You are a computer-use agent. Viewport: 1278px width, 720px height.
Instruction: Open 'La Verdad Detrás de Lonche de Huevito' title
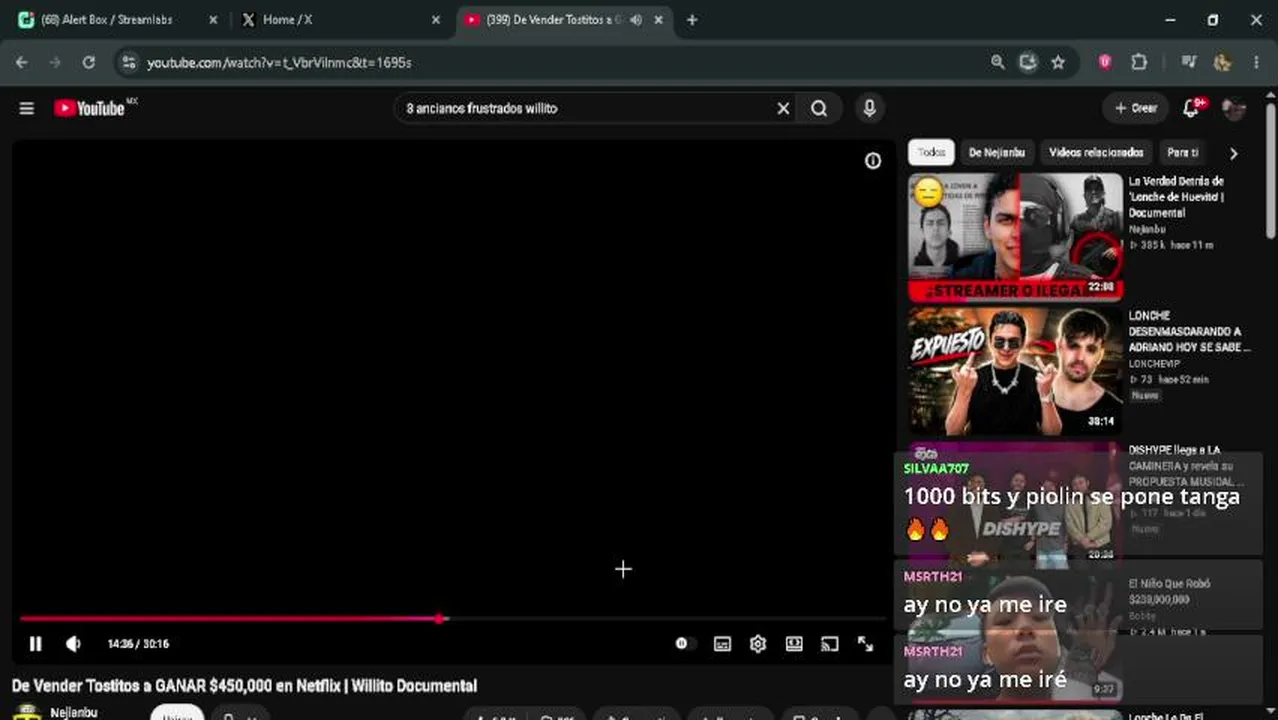click(x=1177, y=197)
